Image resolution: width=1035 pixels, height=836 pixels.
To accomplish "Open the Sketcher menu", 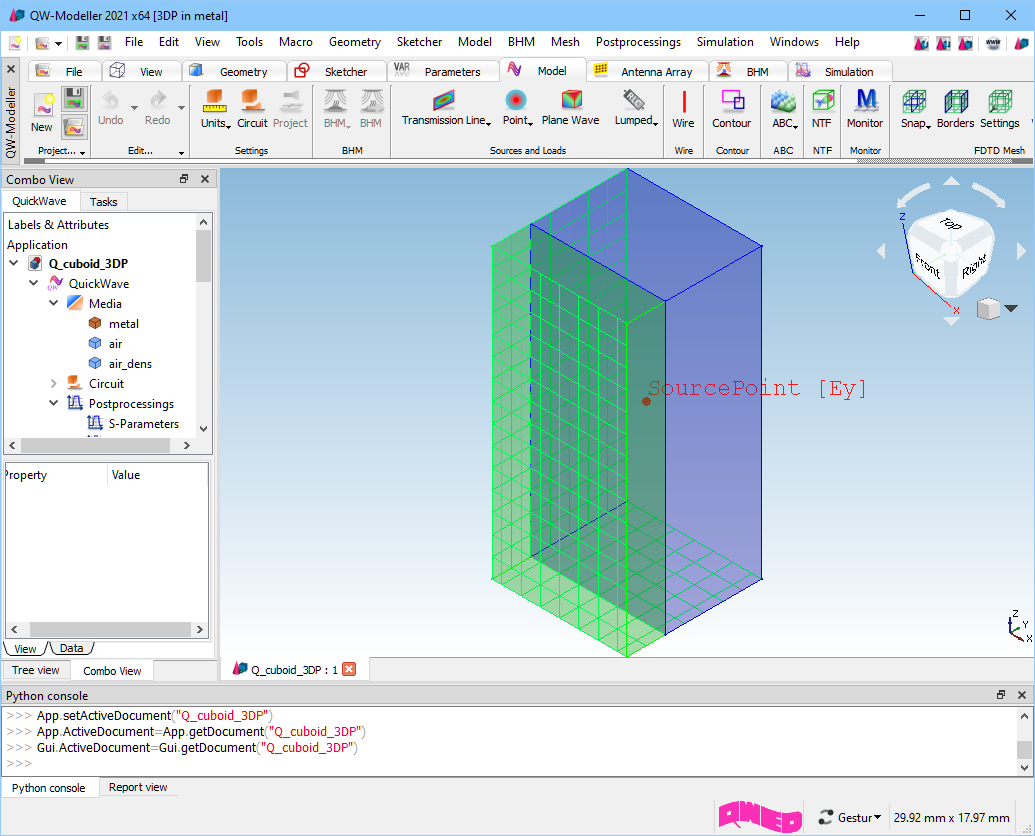I will (419, 42).
